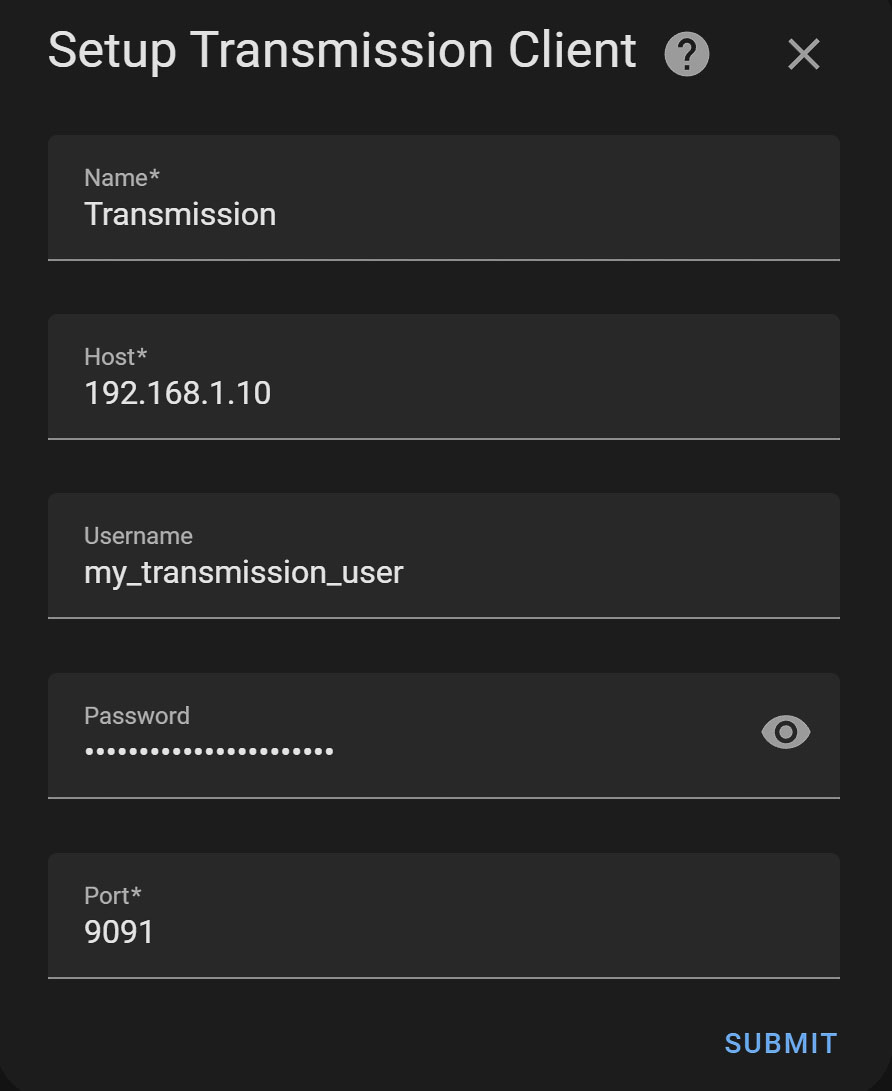Place cursor in the masked password dots
This screenshot has width=892, height=1091.
pyautogui.click(x=209, y=751)
